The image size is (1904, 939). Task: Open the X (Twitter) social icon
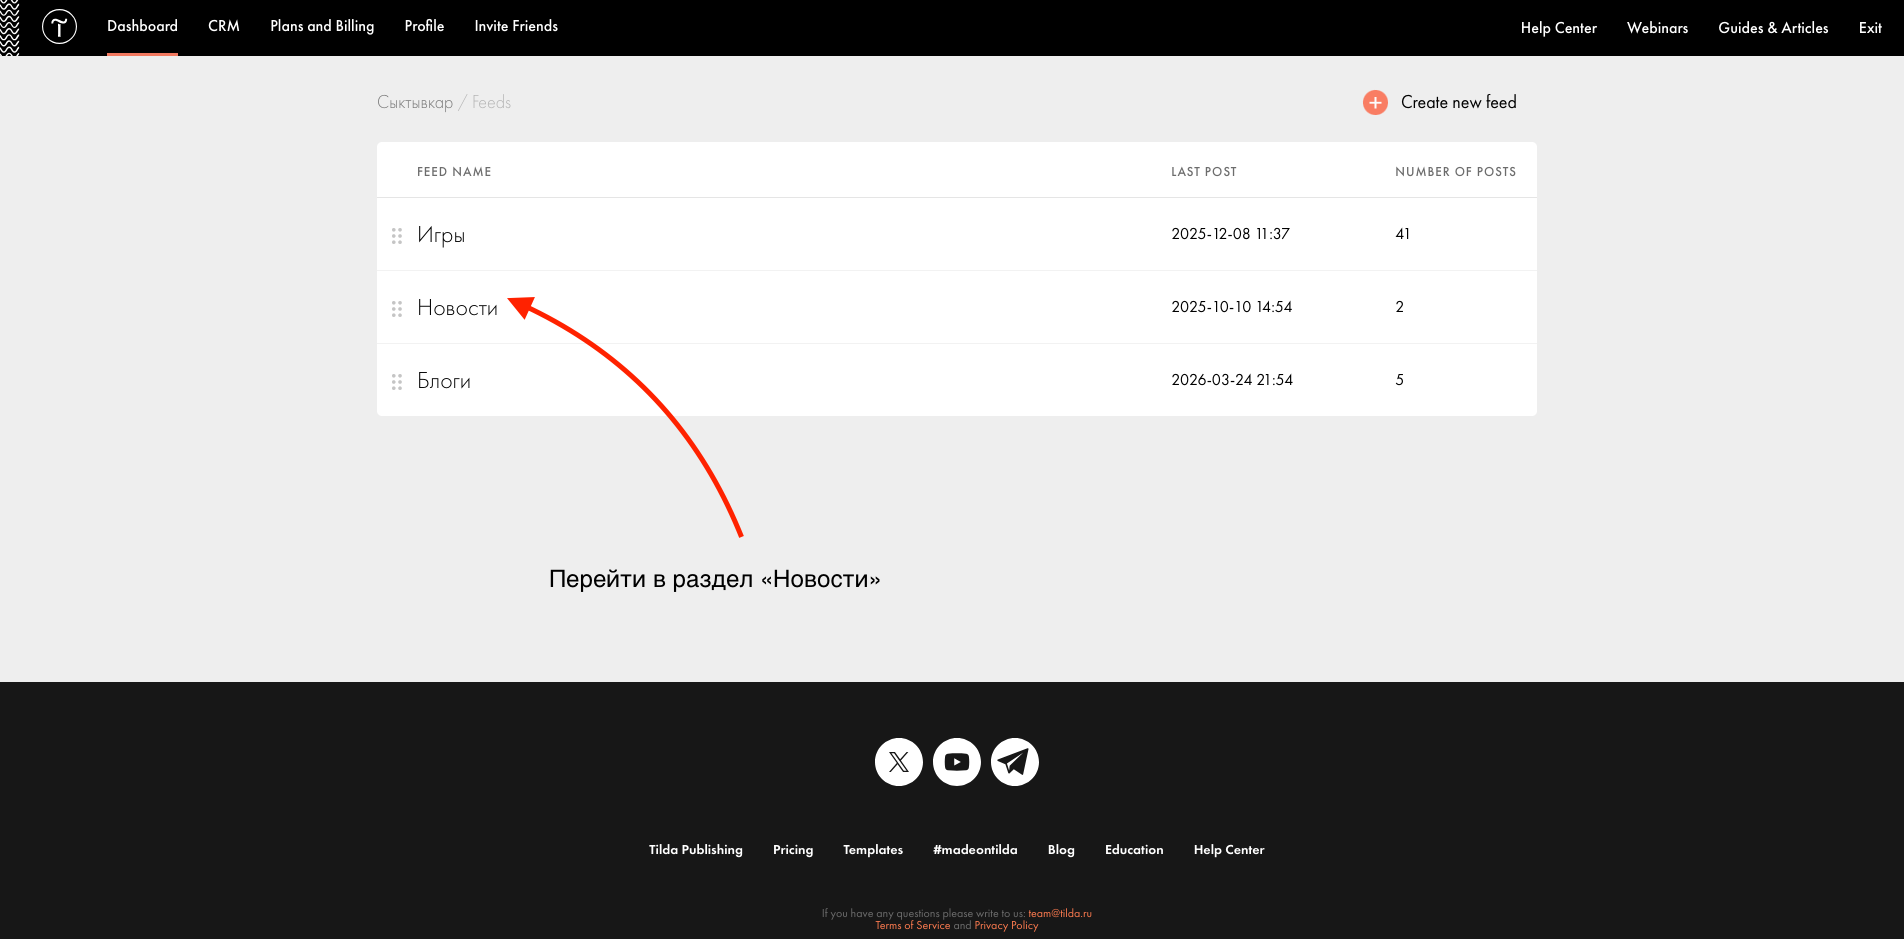[x=898, y=762]
